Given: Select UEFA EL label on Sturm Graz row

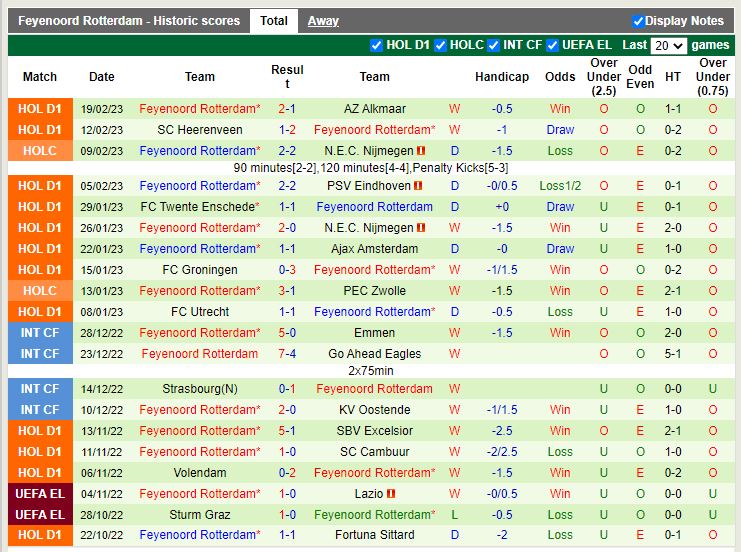Looking at the screenshot, I should [40, 515].
